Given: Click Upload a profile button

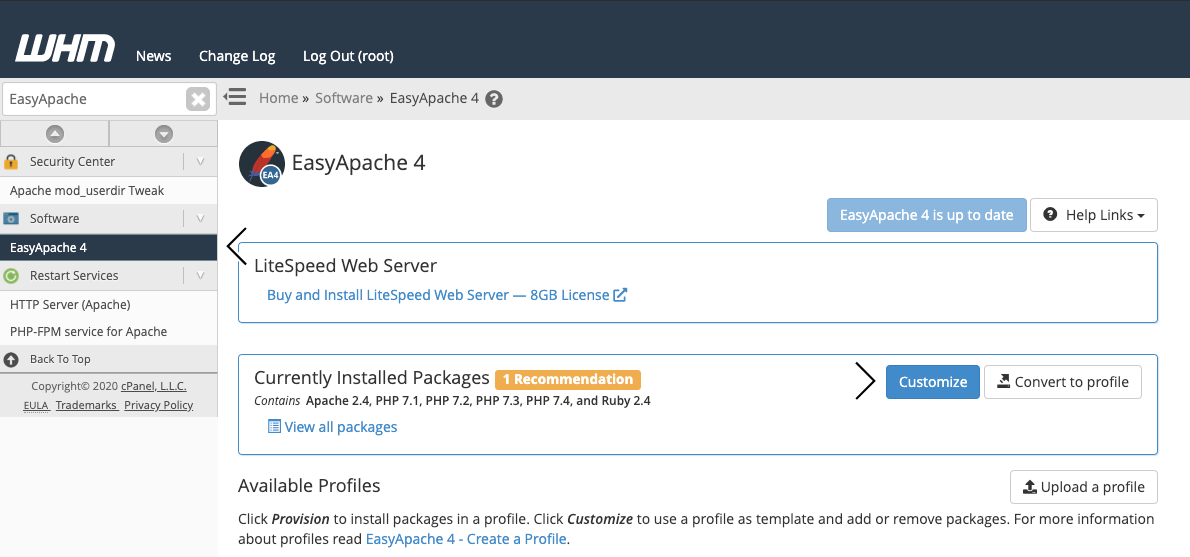Looking at the screenshot, I should 1084,487.
